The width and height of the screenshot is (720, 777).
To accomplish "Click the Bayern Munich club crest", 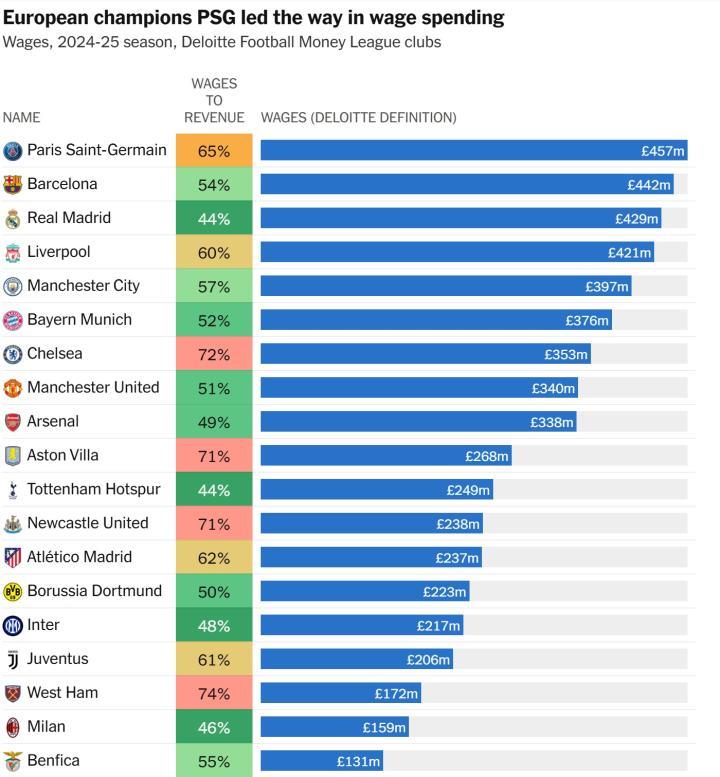I will tap(12, 320).
